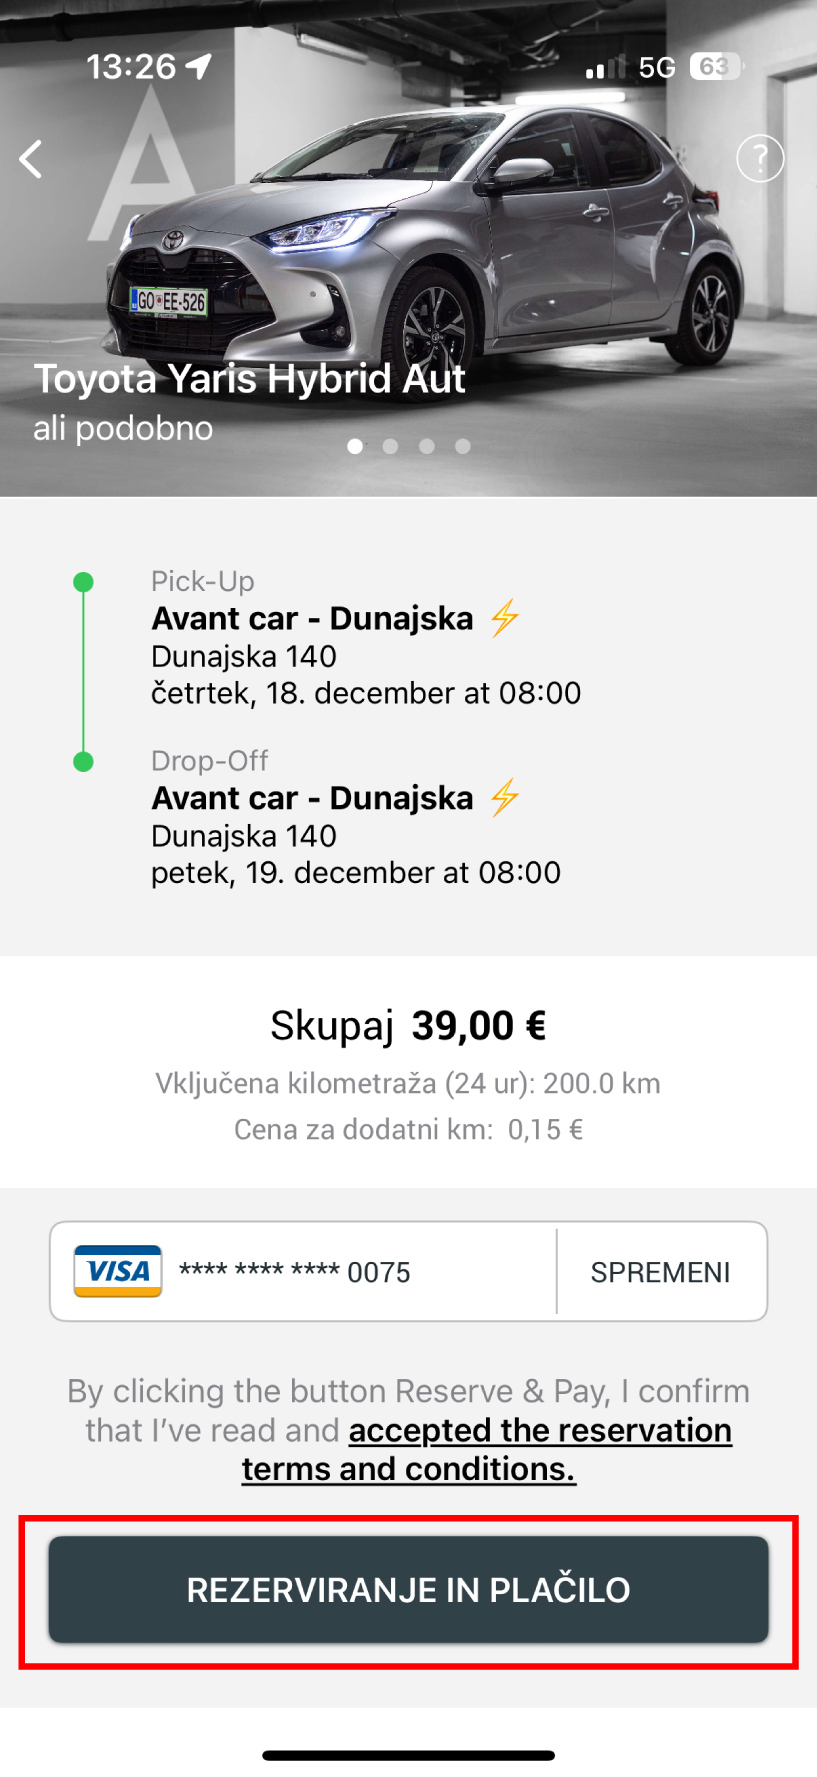
Task: Tap the Visa card logo
Action: [x=118, y=1271]
